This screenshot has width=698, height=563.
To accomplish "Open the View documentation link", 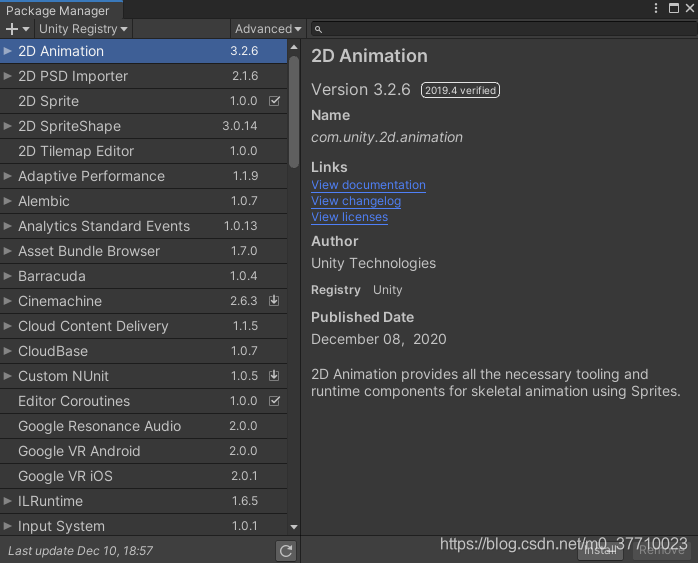I will point(368,185).
